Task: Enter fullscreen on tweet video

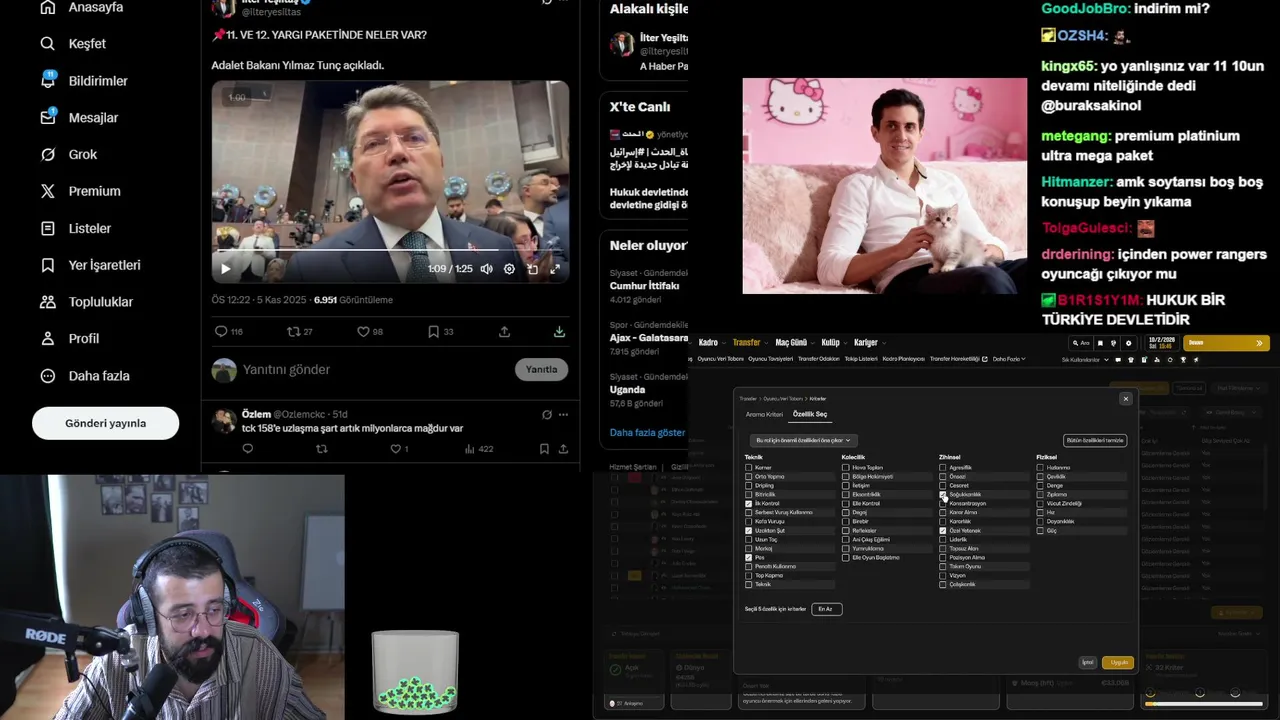Action: (555, 269)
